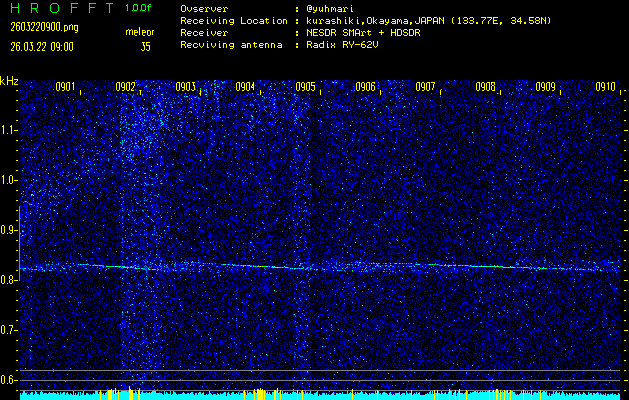Click the NESDR SMArt + HDSDR receiver text

click(363, 33)
